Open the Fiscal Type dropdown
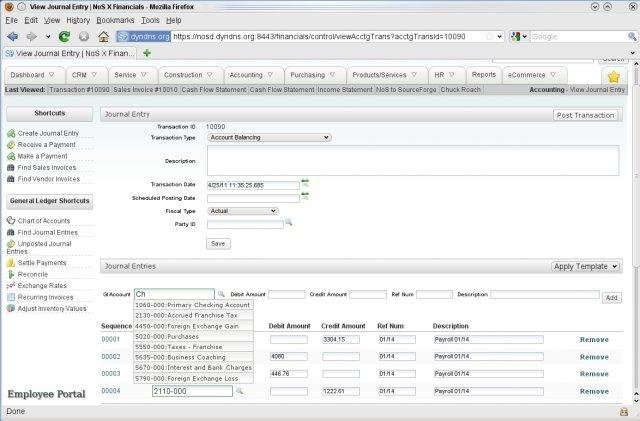 click(x=243, y=211)
